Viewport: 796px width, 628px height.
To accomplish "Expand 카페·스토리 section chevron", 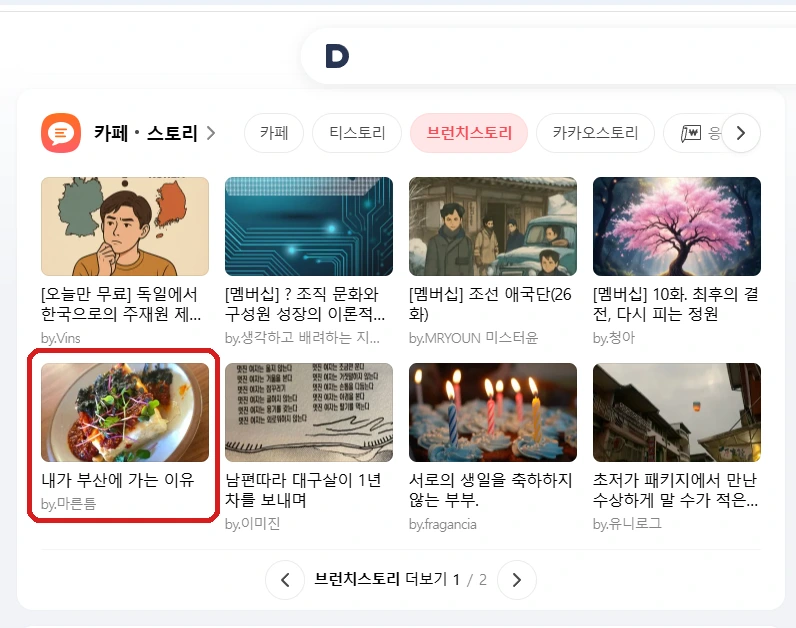I will pyautogui.click(x=211, y=133).
